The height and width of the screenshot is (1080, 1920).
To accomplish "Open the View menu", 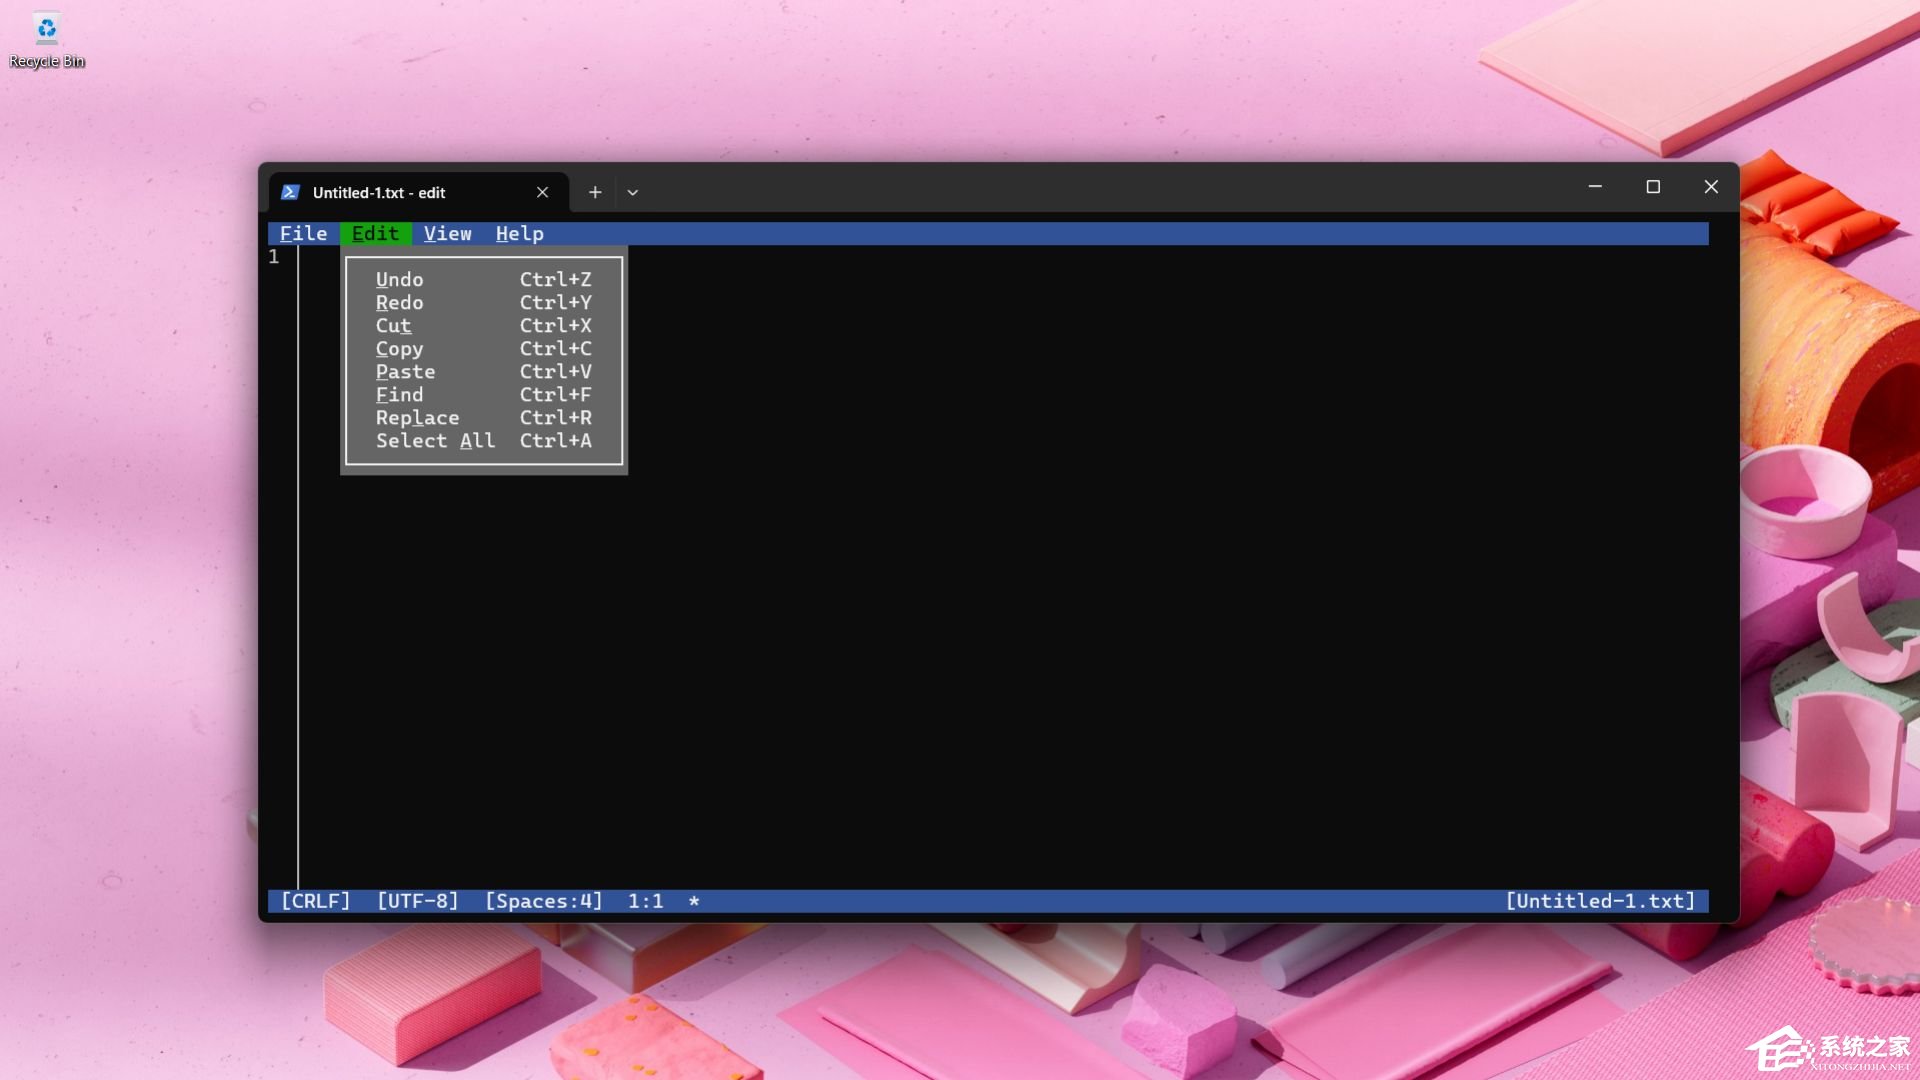I will [x=447, y=233].
